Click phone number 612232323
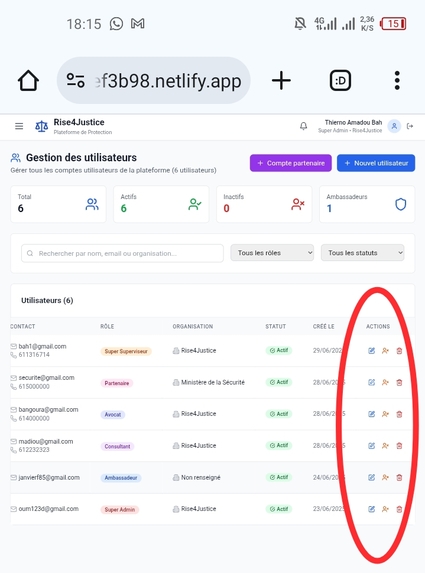This screenshot has height=573, width=425. click(34, 449)
